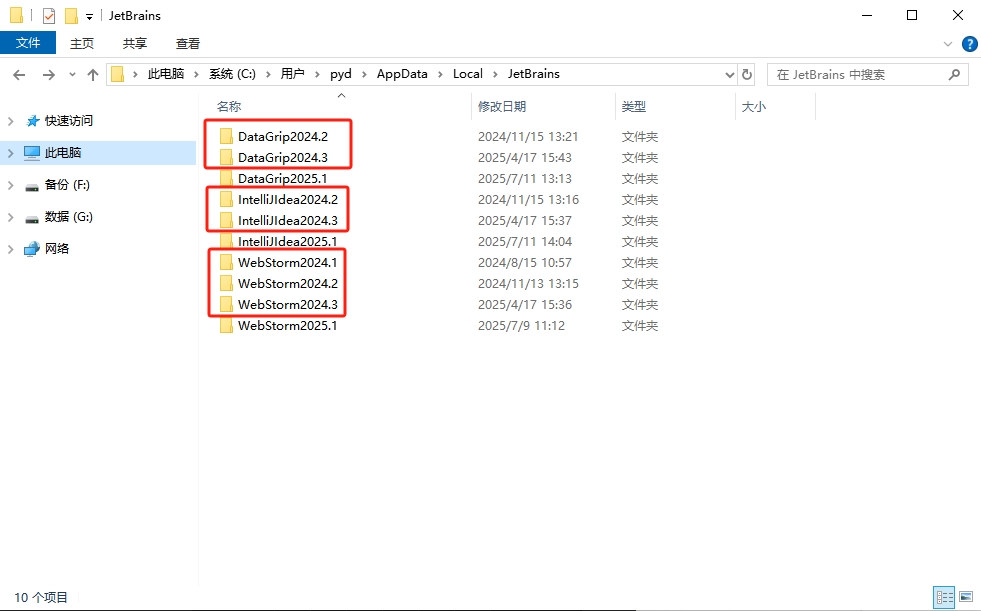Navigate to 此电脑 in address bar
Viewport: 981px width, 611px height.
(x=166, y=74)
